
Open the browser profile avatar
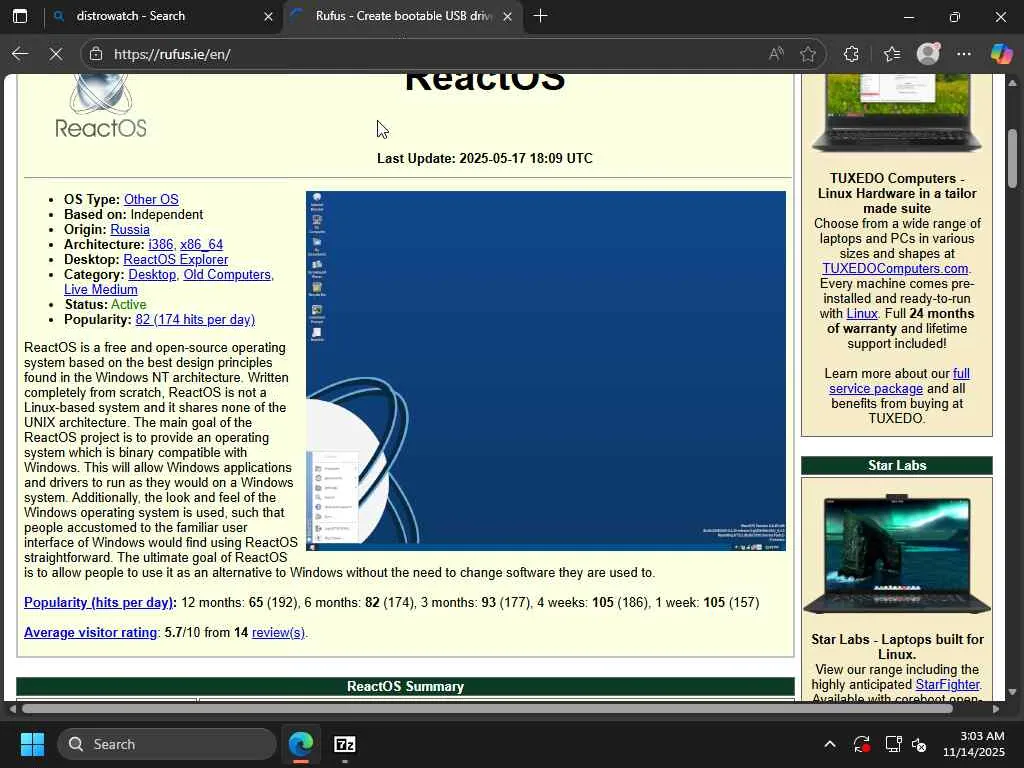[x=928, y=54]
